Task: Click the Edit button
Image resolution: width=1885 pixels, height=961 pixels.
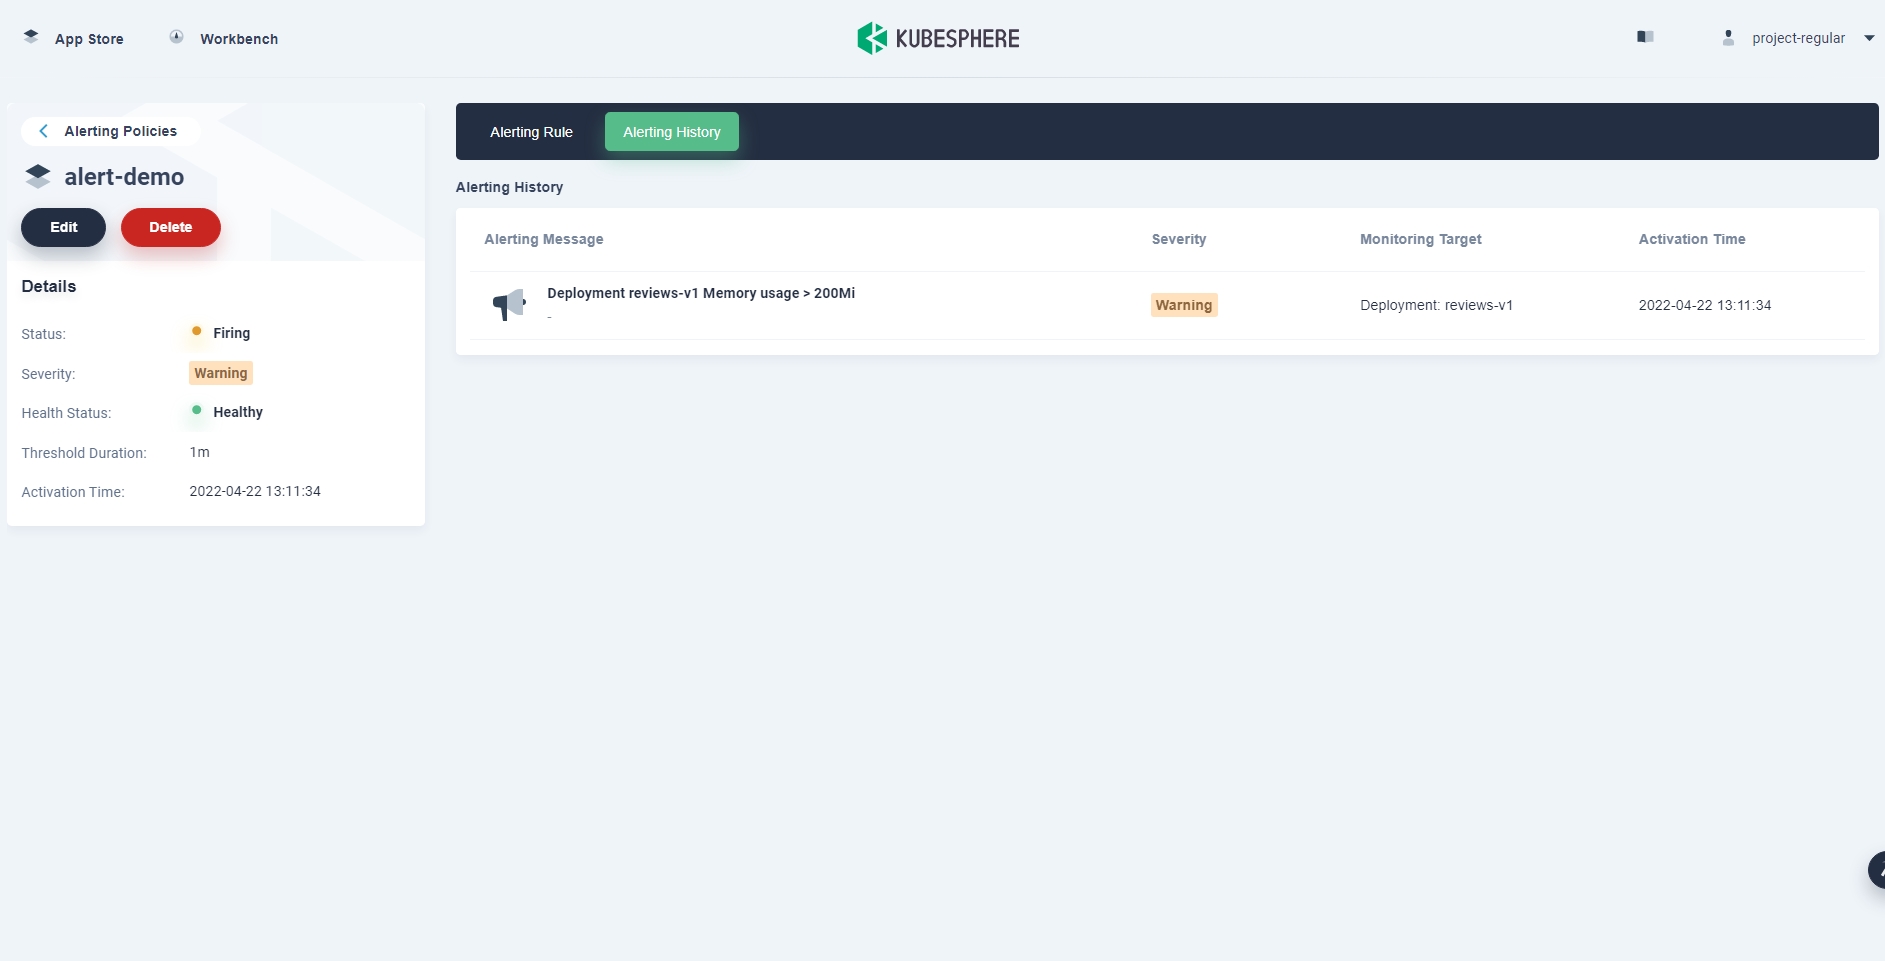Action: (63, 227)
